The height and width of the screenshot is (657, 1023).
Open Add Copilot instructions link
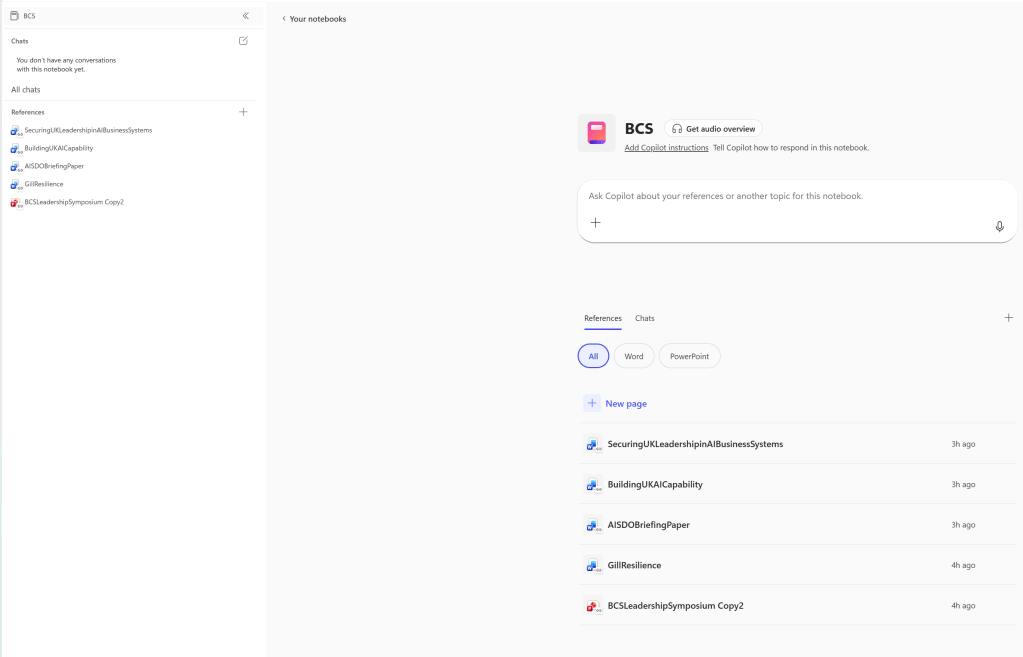(x=666, y=148)
